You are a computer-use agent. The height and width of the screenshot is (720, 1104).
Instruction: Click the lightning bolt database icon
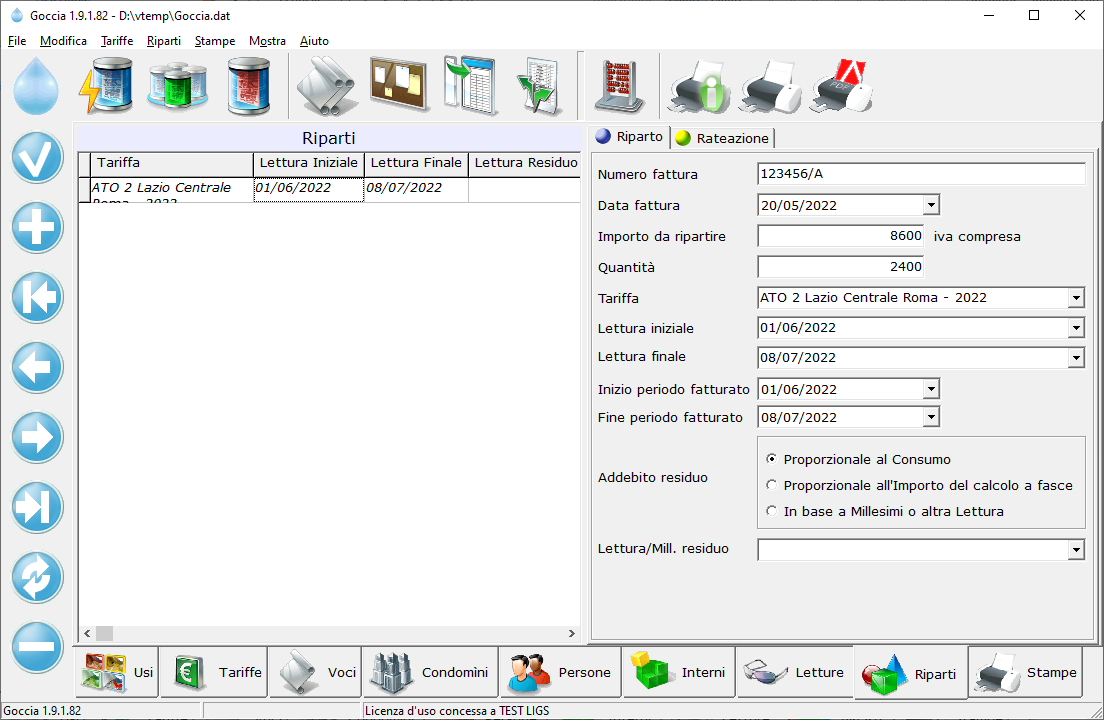click(x=106, y=86)
